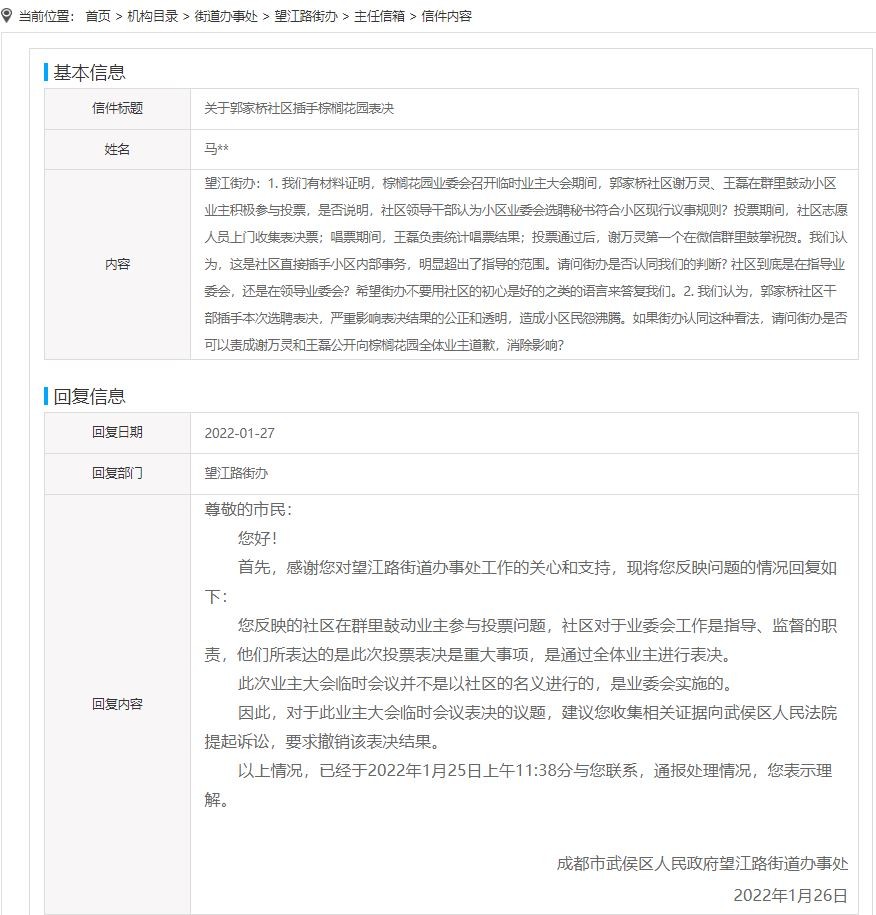Click the greeting 尊敬的市民 in reply
Image resolution: width=876 pixels, height=915 pixels.
point(248,509)
